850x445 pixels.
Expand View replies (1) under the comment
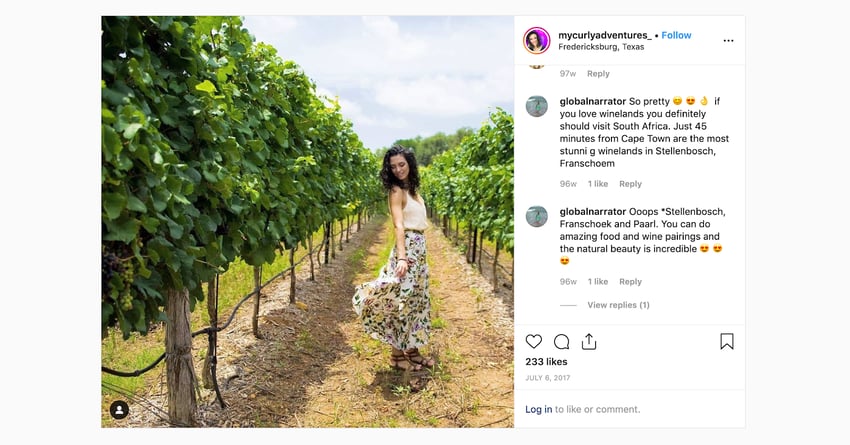pos(618,305)
